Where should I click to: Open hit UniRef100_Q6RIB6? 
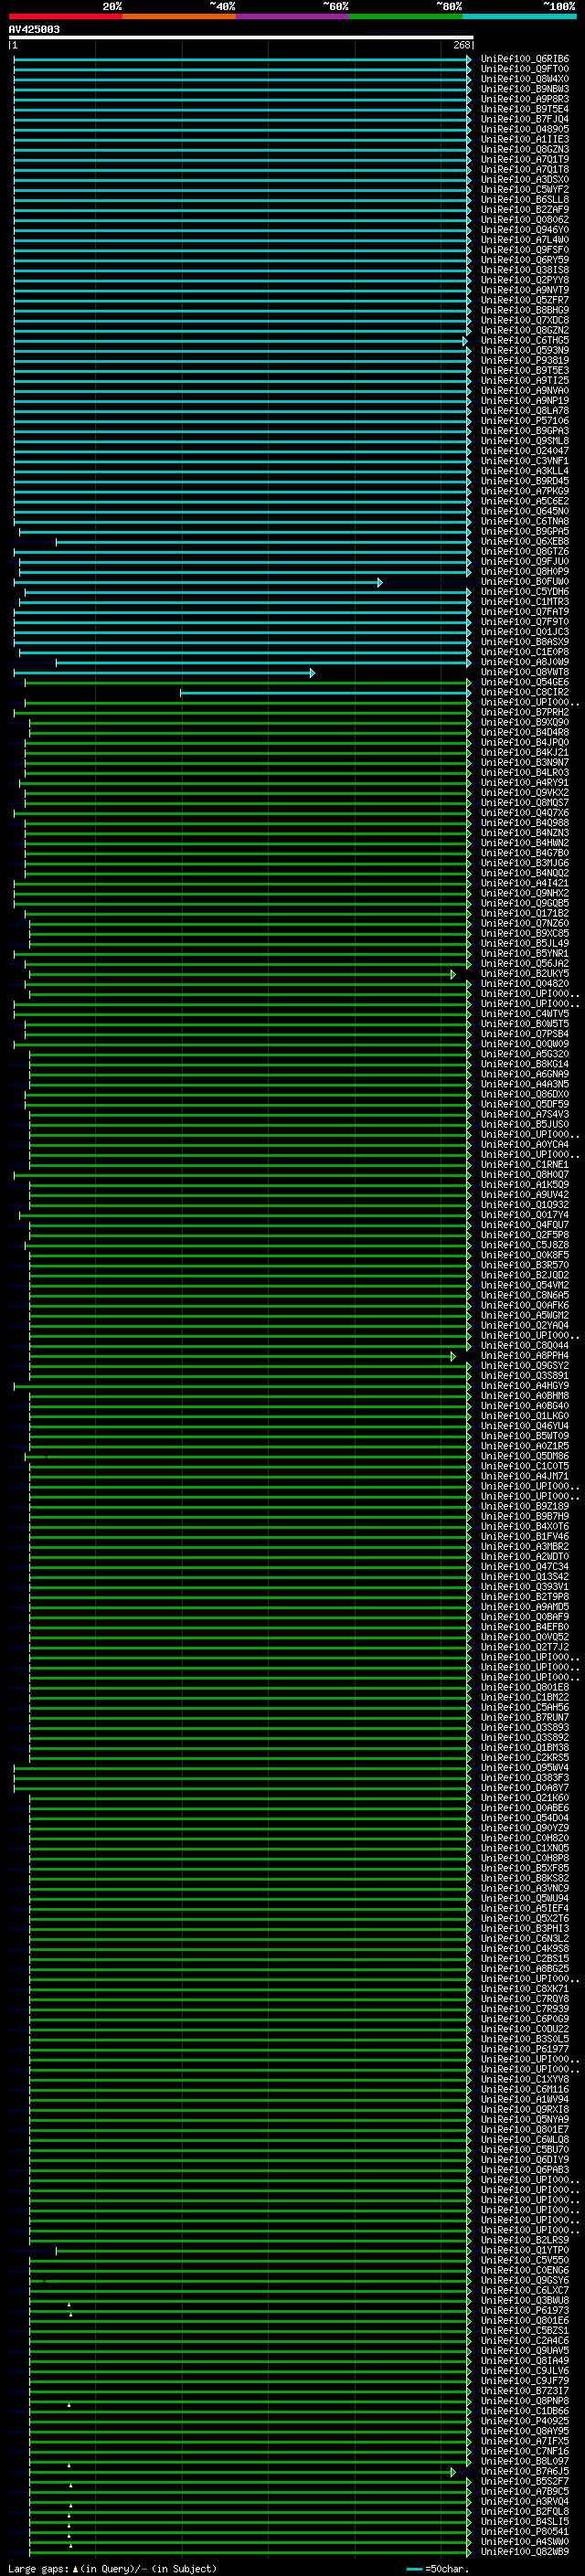525,59
